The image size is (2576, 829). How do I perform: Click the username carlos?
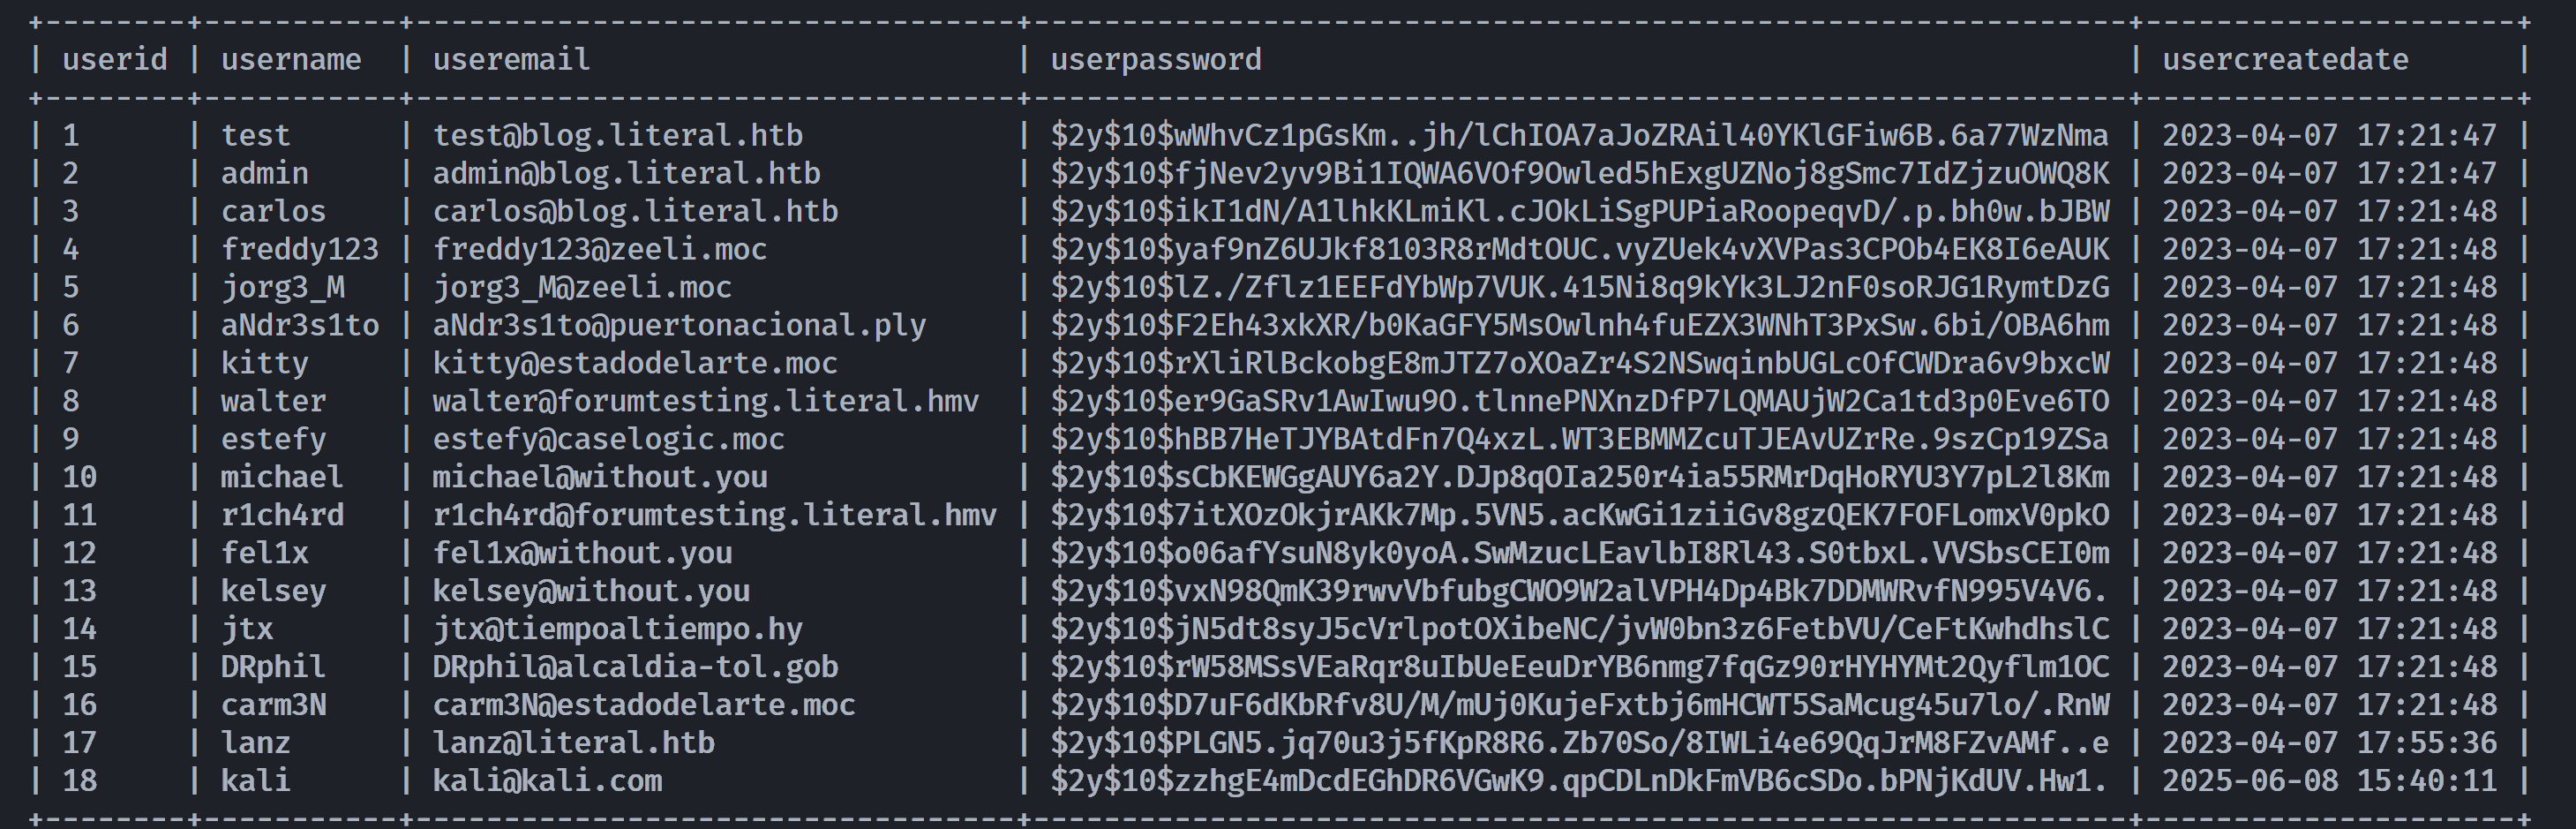[x=273, y=212]
